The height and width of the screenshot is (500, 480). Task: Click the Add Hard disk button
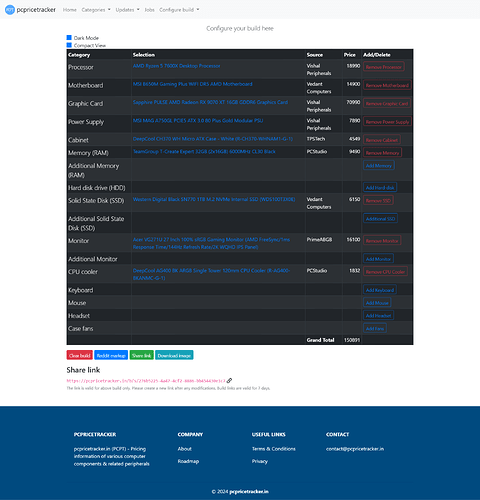coord(380,187)
